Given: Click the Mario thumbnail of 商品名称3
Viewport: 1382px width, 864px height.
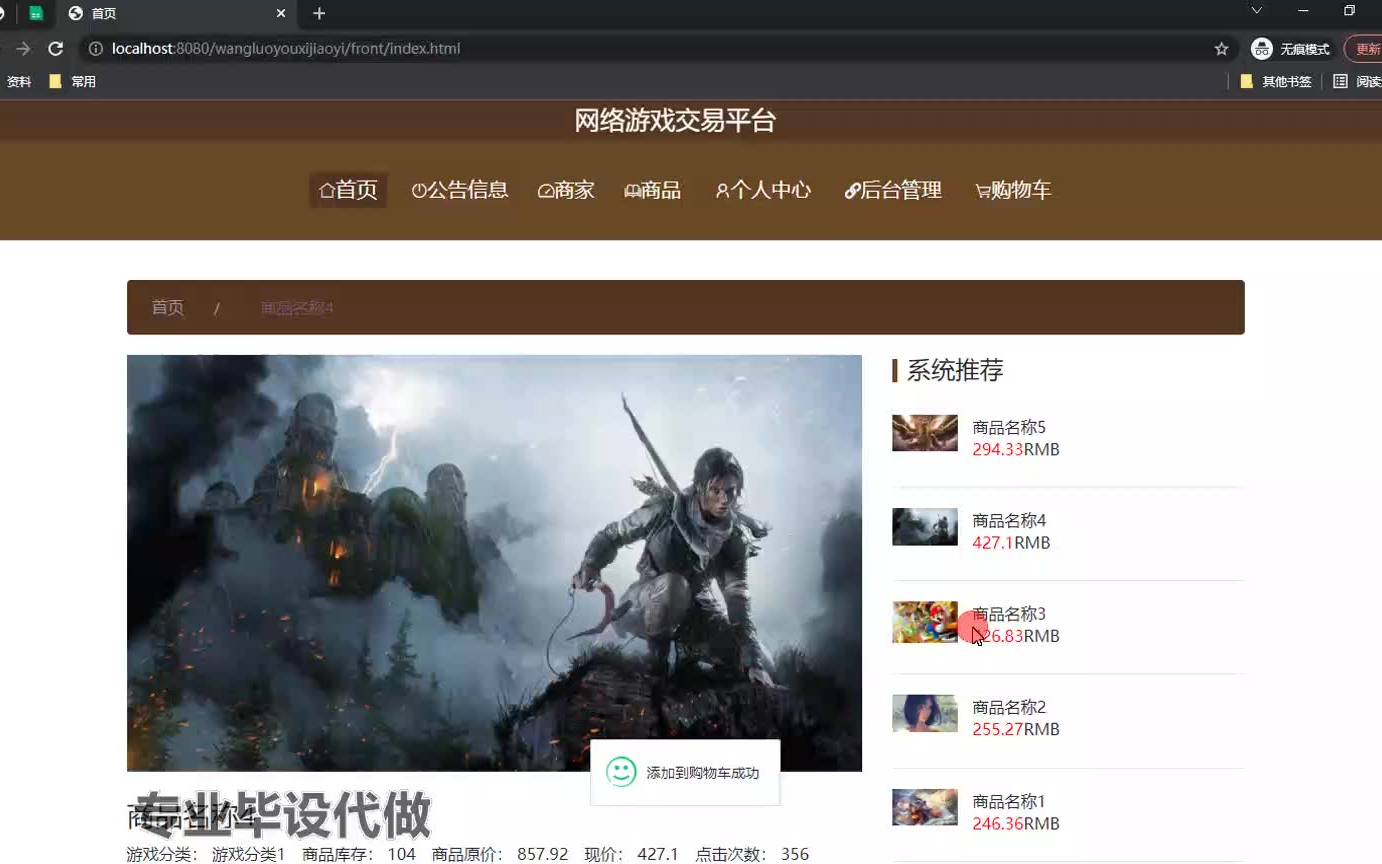Looking at the screenshot, I should click(925, 621).
